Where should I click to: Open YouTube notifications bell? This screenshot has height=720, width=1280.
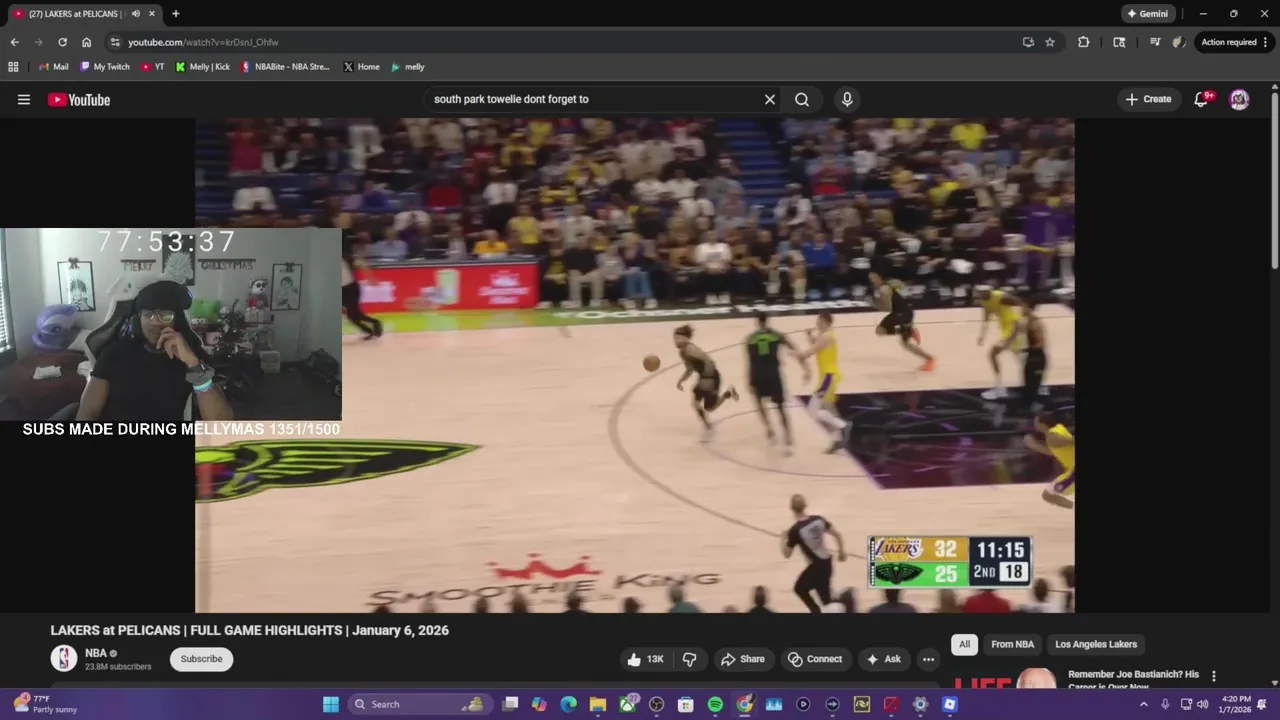point(1203,99)
